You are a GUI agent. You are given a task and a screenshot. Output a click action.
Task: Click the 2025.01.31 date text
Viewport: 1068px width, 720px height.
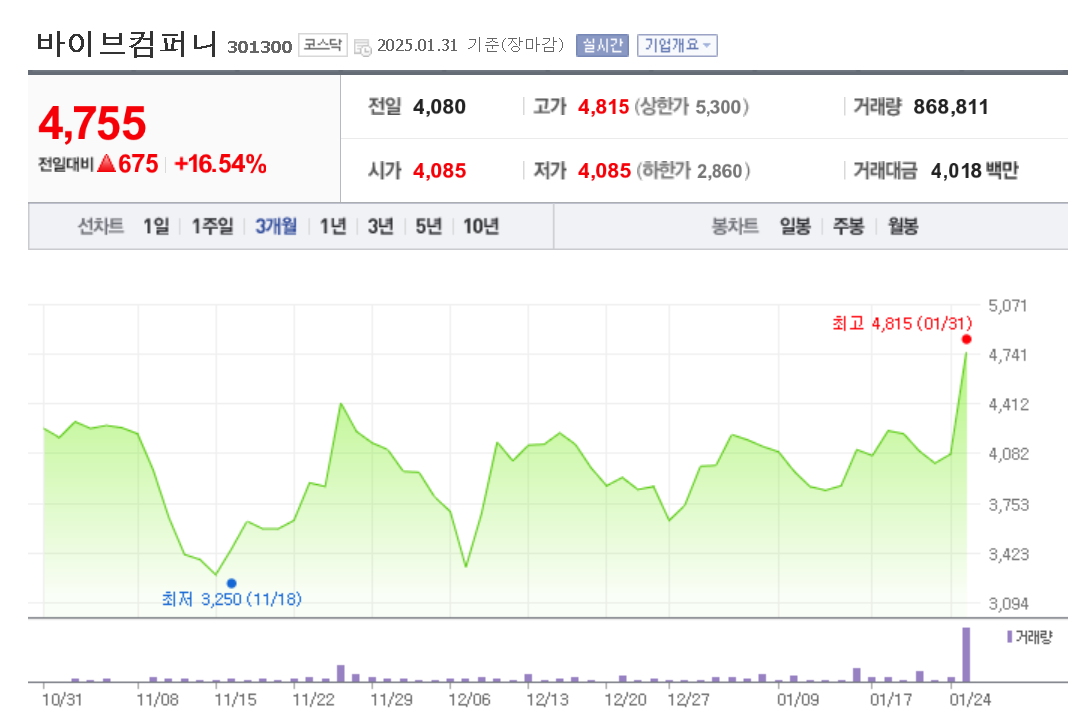(x=417, y=46)
